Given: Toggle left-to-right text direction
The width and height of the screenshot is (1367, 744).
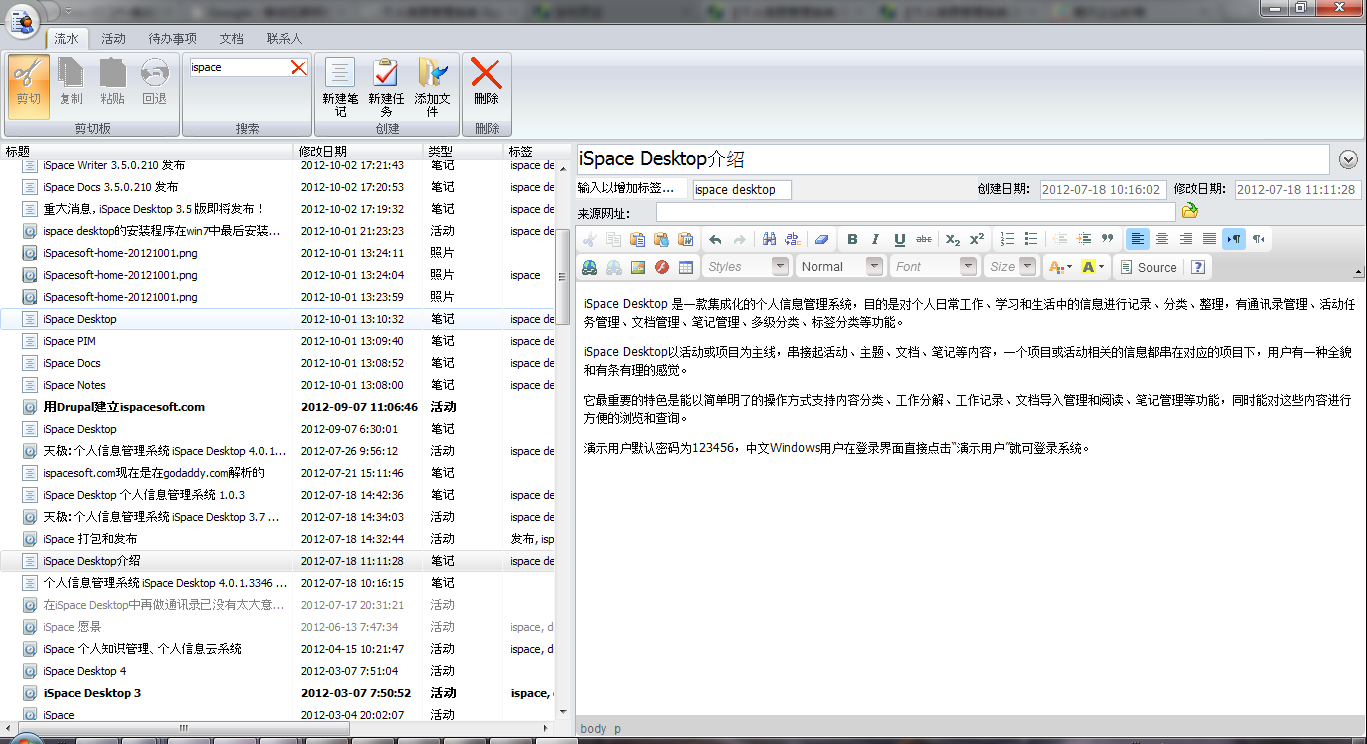Looking at the screenshot, I should point(1234,239).
